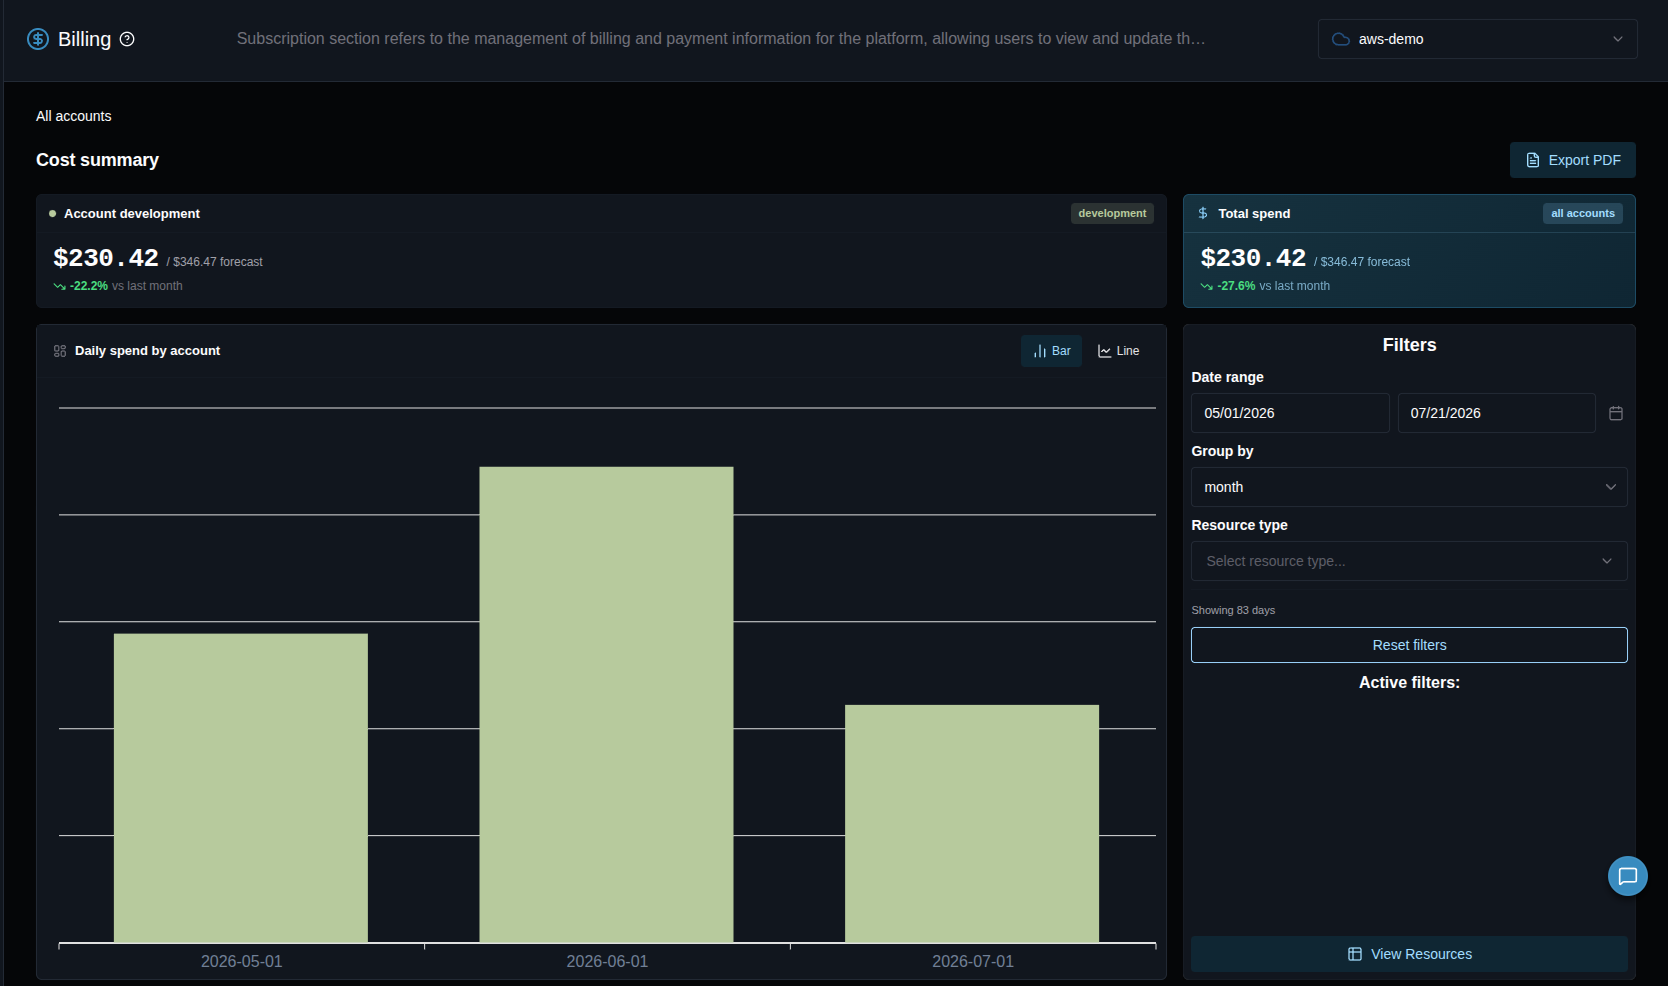Click the all accounts badge

(x=1582, y=213)
